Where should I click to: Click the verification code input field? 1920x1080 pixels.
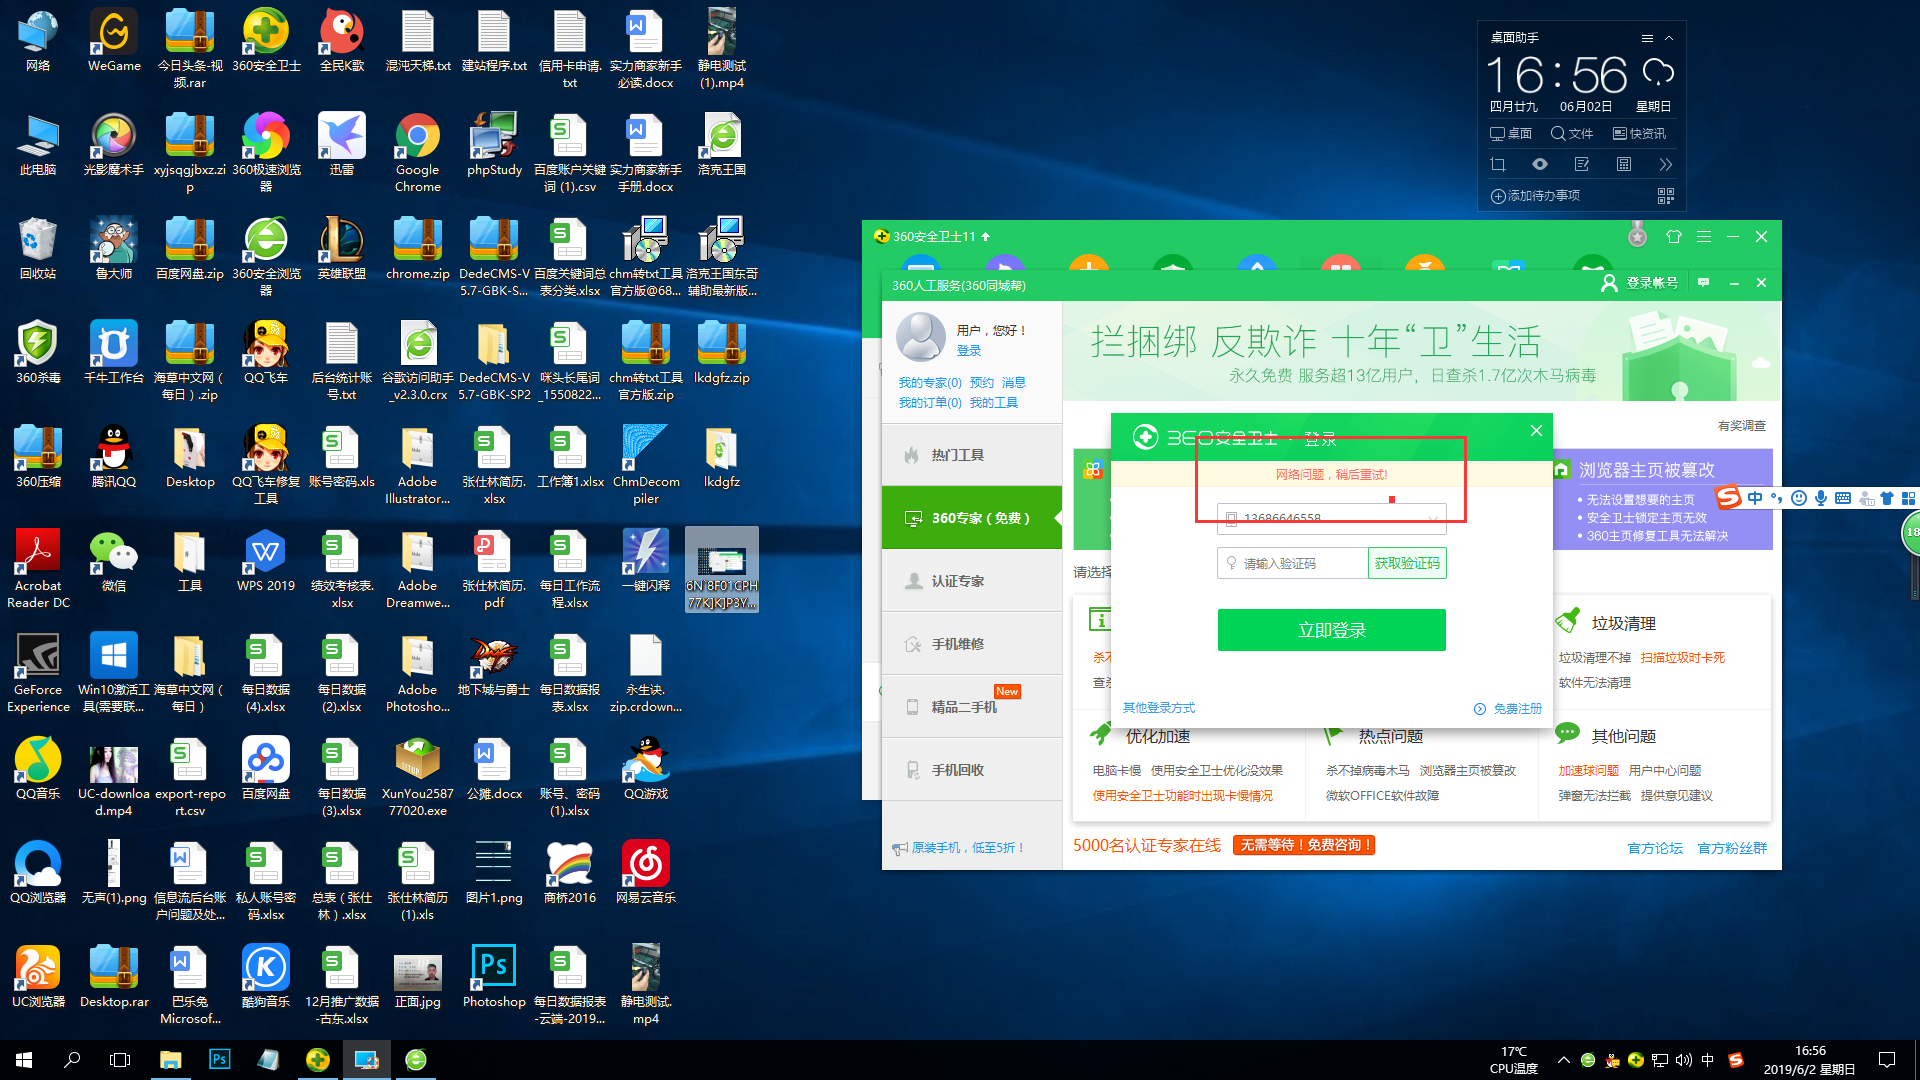point(1291,563)
